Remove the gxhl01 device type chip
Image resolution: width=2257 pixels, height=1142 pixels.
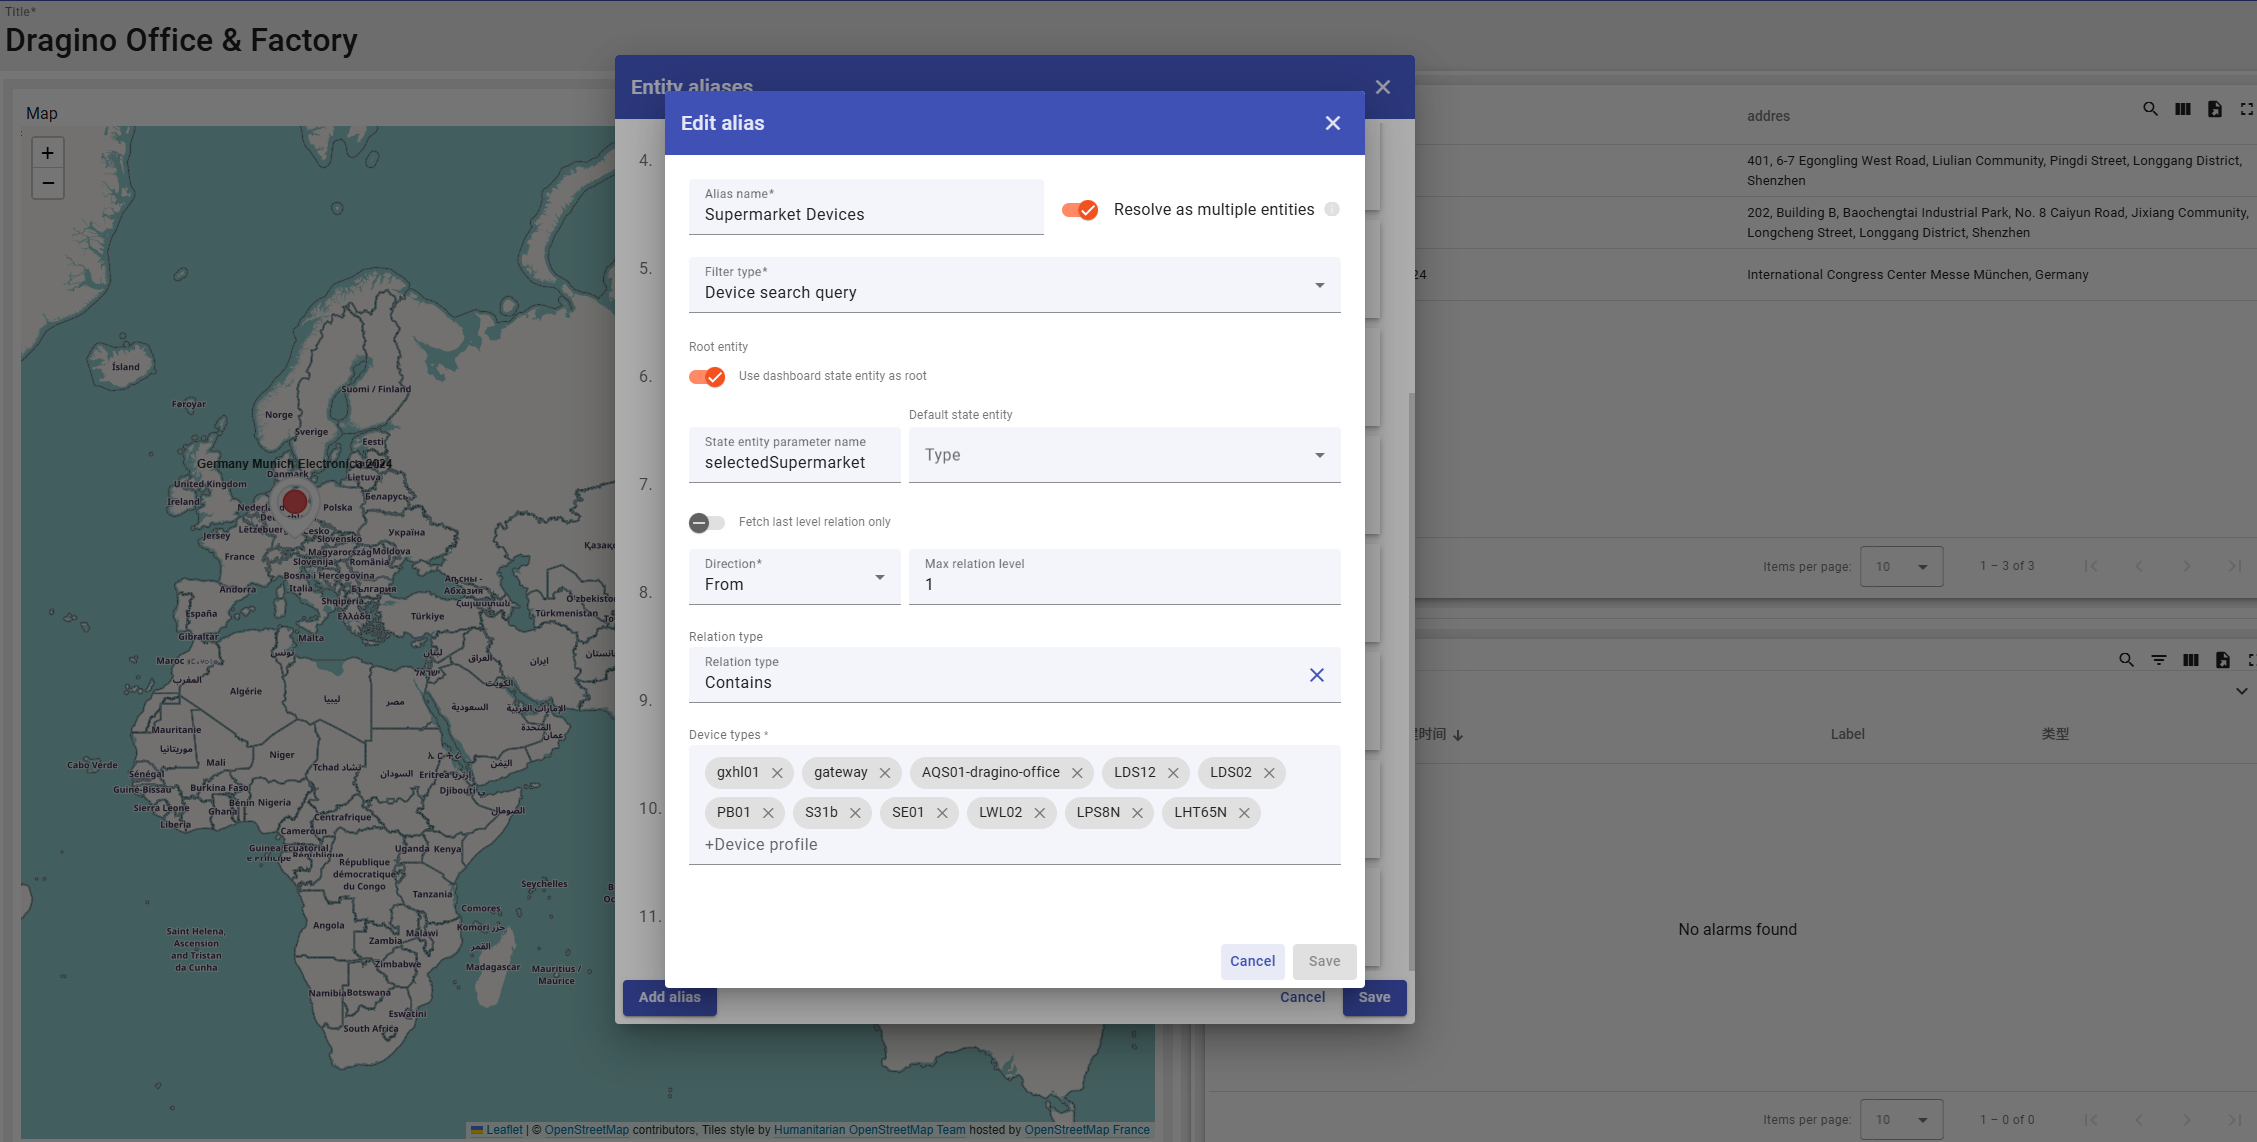[x=777, y=773]
